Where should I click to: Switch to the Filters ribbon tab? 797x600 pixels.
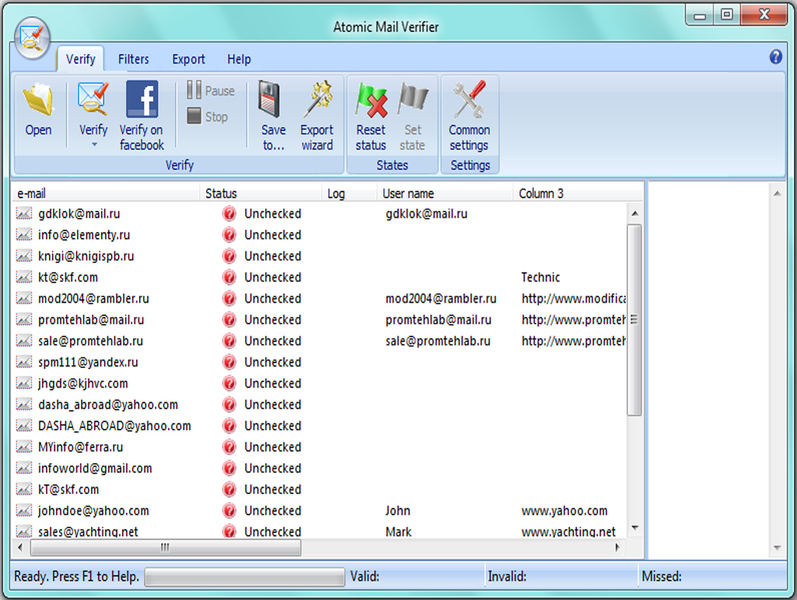pos(133,59)
